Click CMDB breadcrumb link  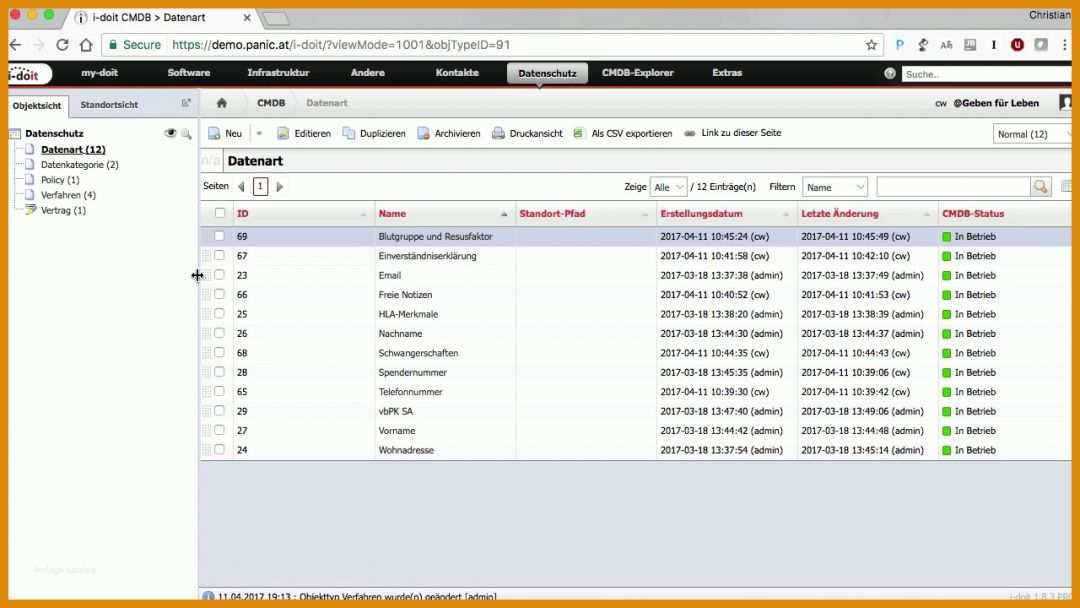[x=271, y=103]
